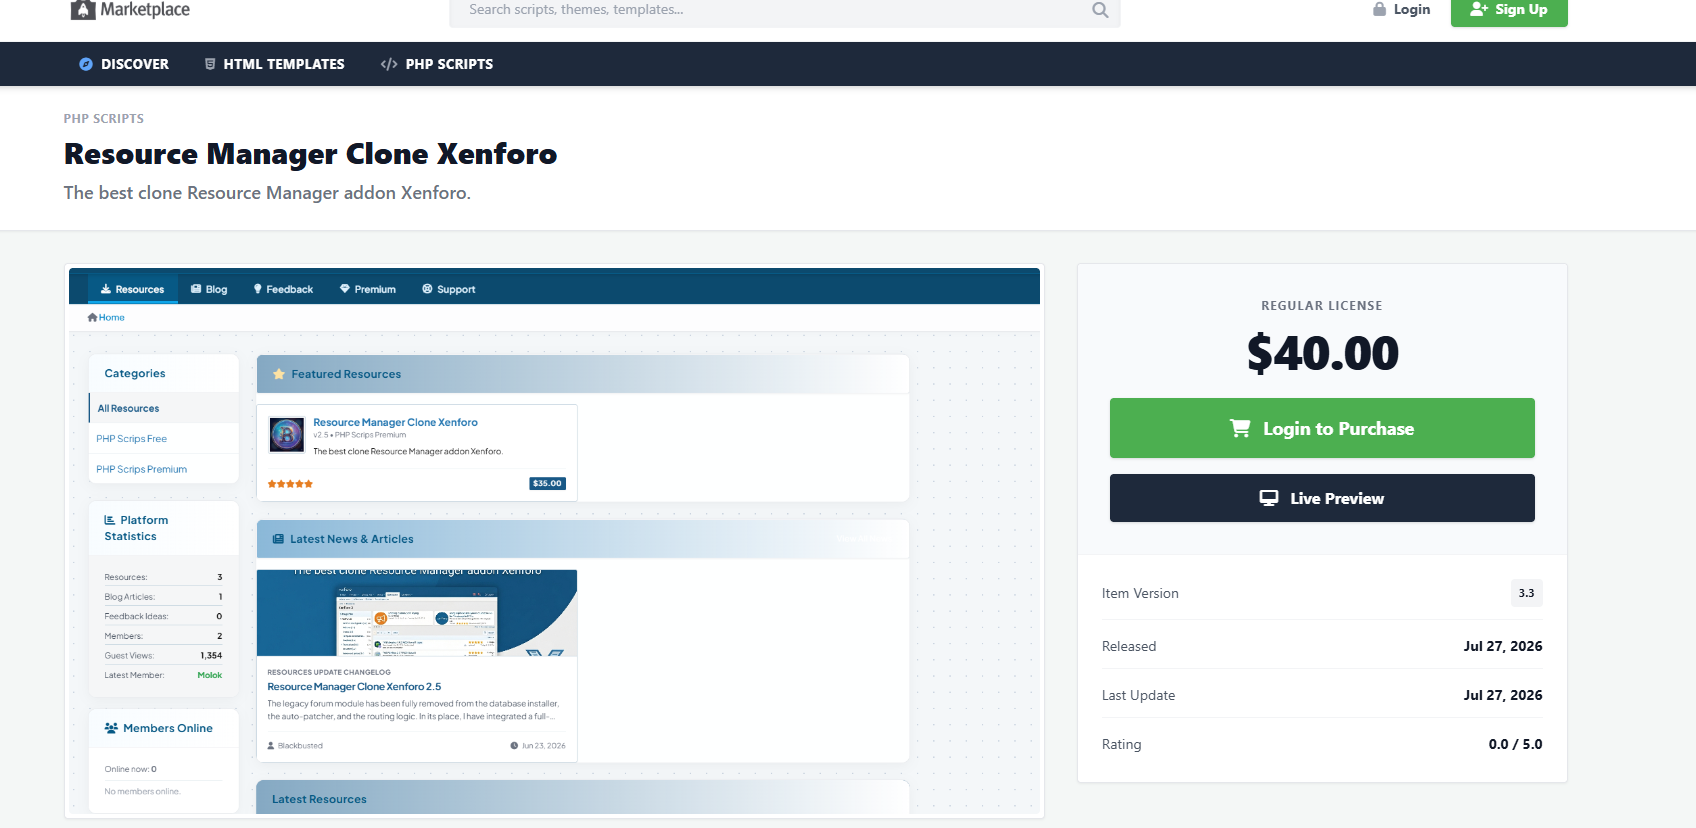Image resolution: width=1696 pixels, height=828 pixels.
Task: Click the download icon beside Resources tab
Action: coord(106,289)
